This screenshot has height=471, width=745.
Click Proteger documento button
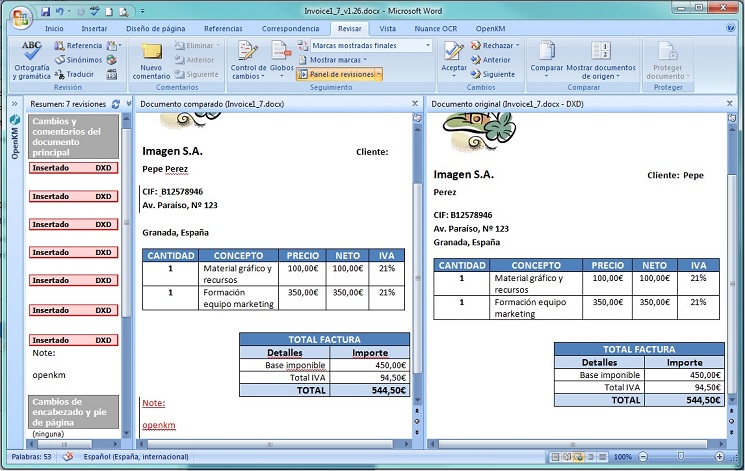click(668, 60)
